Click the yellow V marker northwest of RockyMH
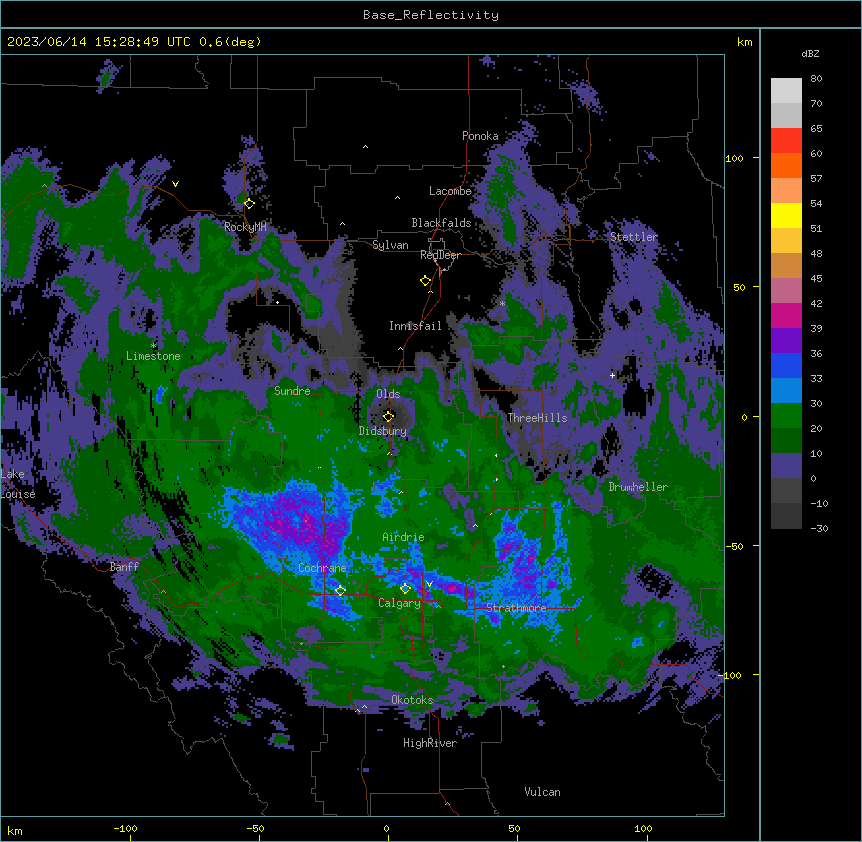 (175, 184)
